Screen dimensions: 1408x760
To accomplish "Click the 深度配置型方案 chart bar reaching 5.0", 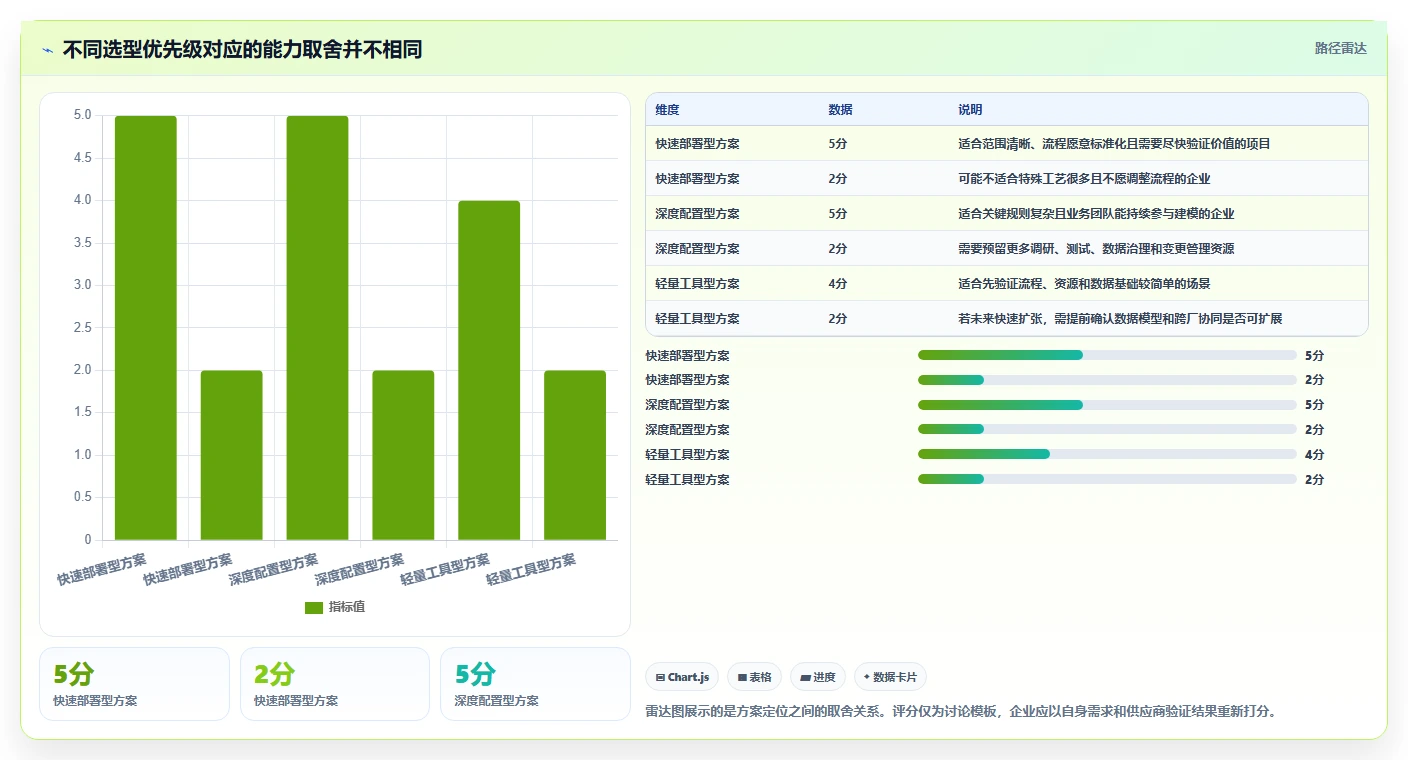I will point(317,328).
